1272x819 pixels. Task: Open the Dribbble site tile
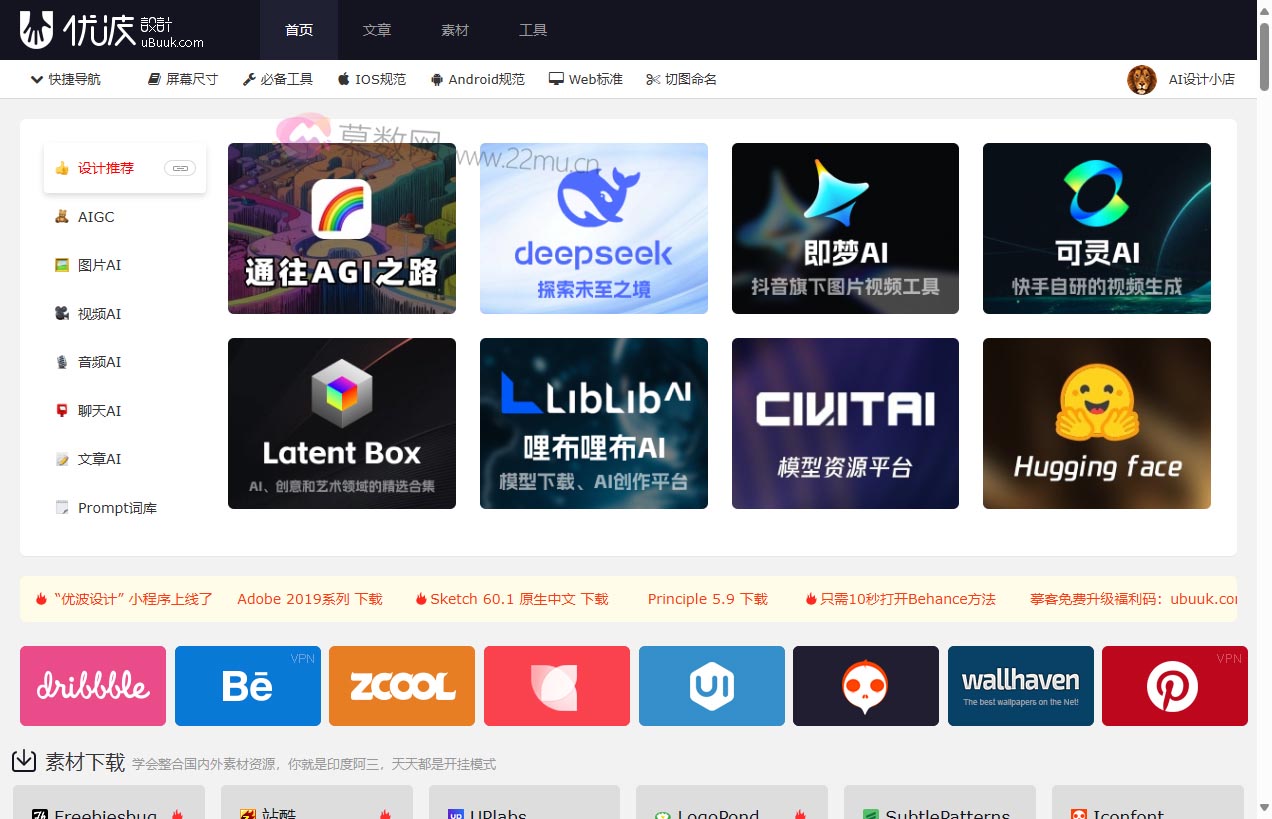[x=93, y=686]
